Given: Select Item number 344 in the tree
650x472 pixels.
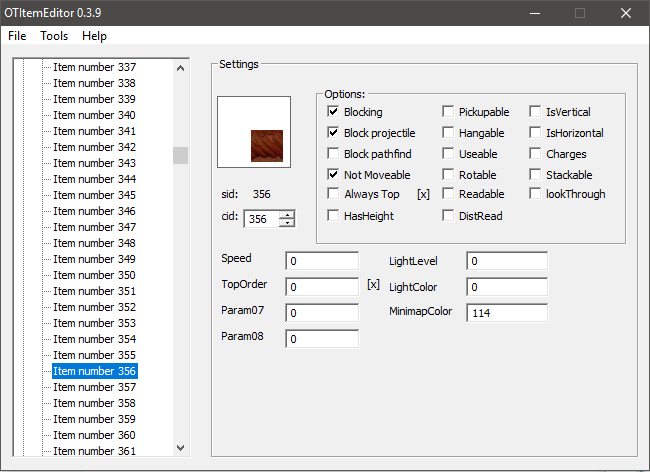Looking at the screenshot, I should pos(95,179).
